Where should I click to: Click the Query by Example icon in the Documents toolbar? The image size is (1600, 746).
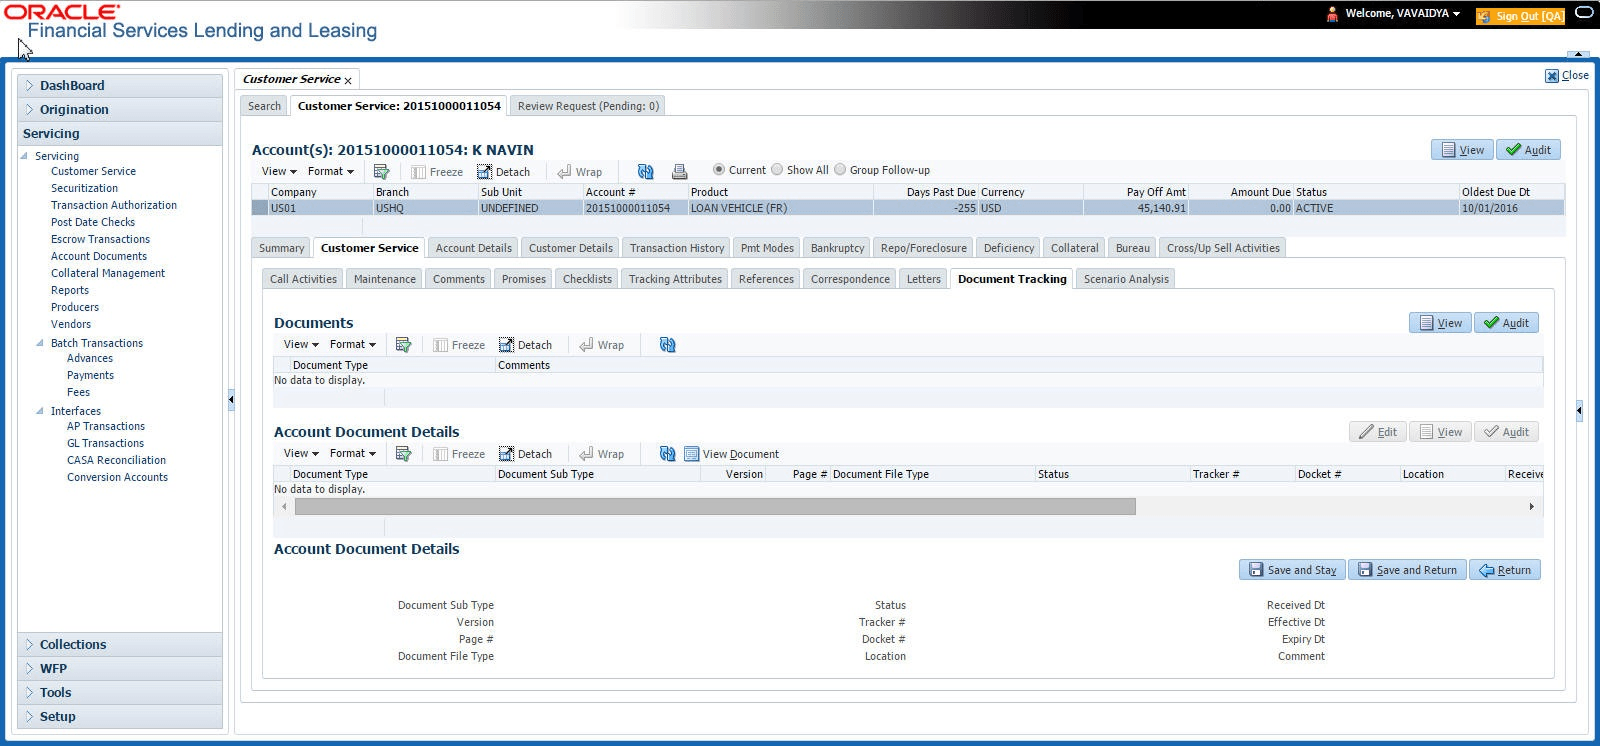403,344
